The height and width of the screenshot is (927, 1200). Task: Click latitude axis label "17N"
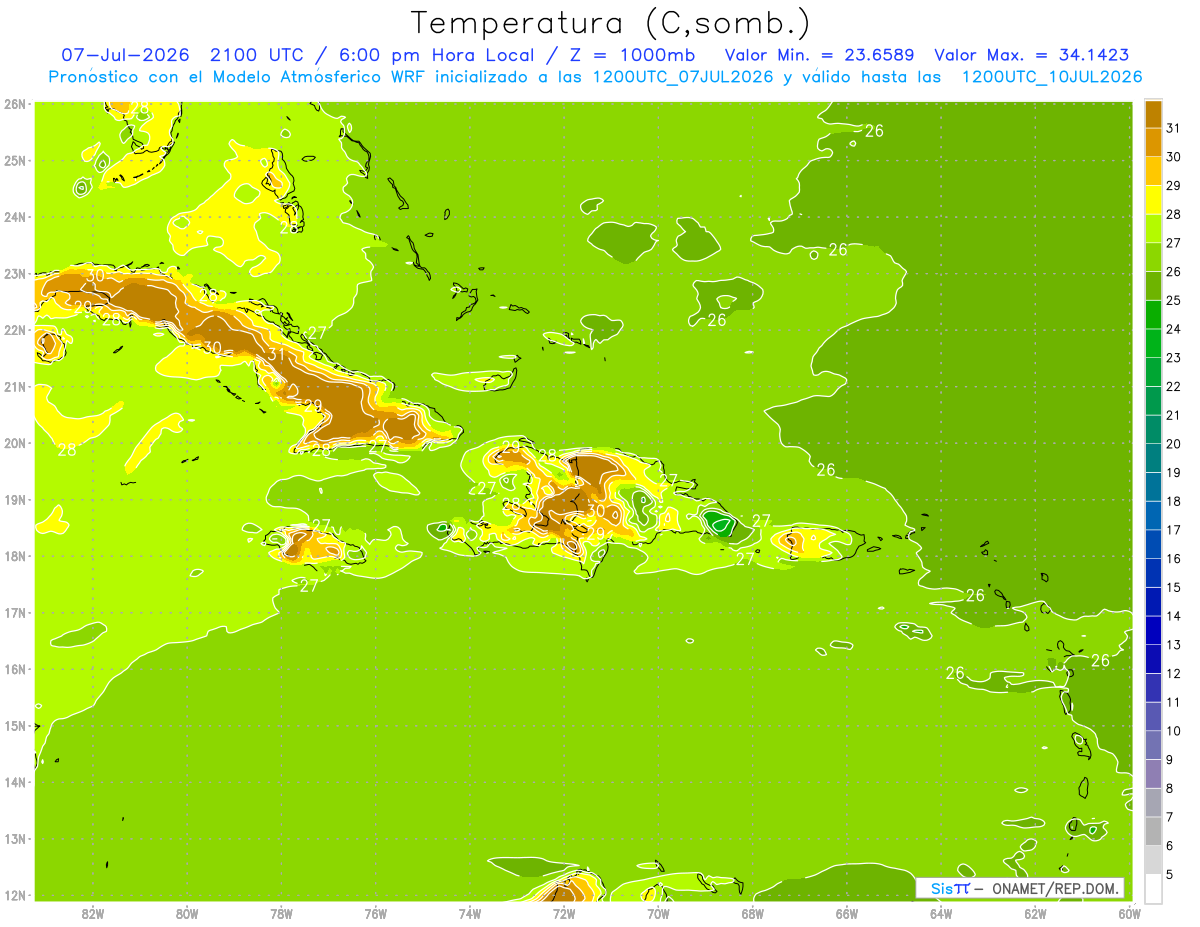tap(15, 612)
